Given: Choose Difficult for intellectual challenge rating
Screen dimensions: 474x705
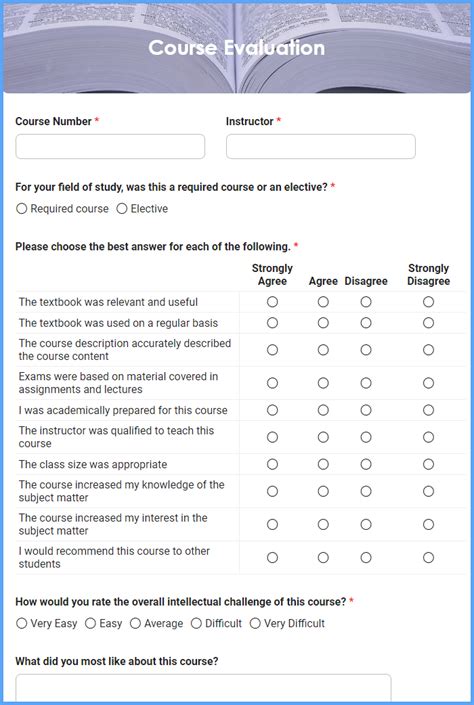Looking at the screenshot, I should tap(196, 623).
